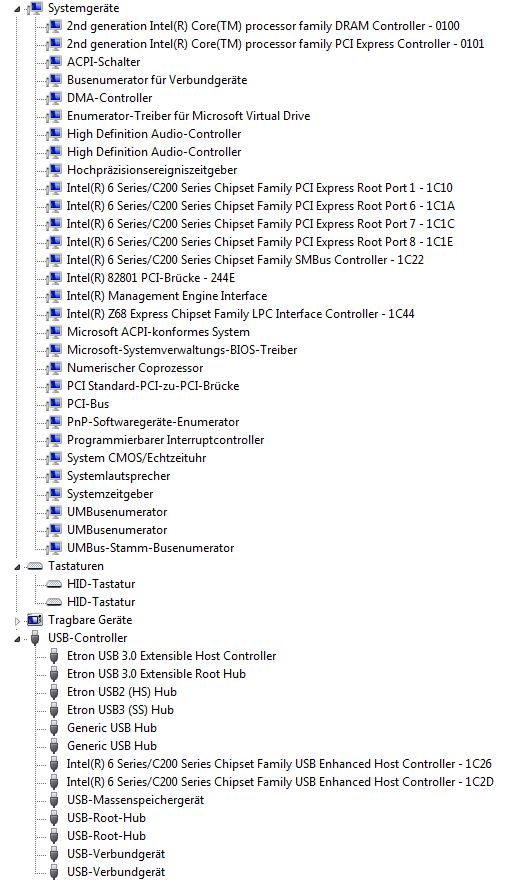This screenshot has height=882, width=519.
Task: Click the Microsoft-Systemverwaltungs-BIOS-Treiber icon
Action: point(54,350)
